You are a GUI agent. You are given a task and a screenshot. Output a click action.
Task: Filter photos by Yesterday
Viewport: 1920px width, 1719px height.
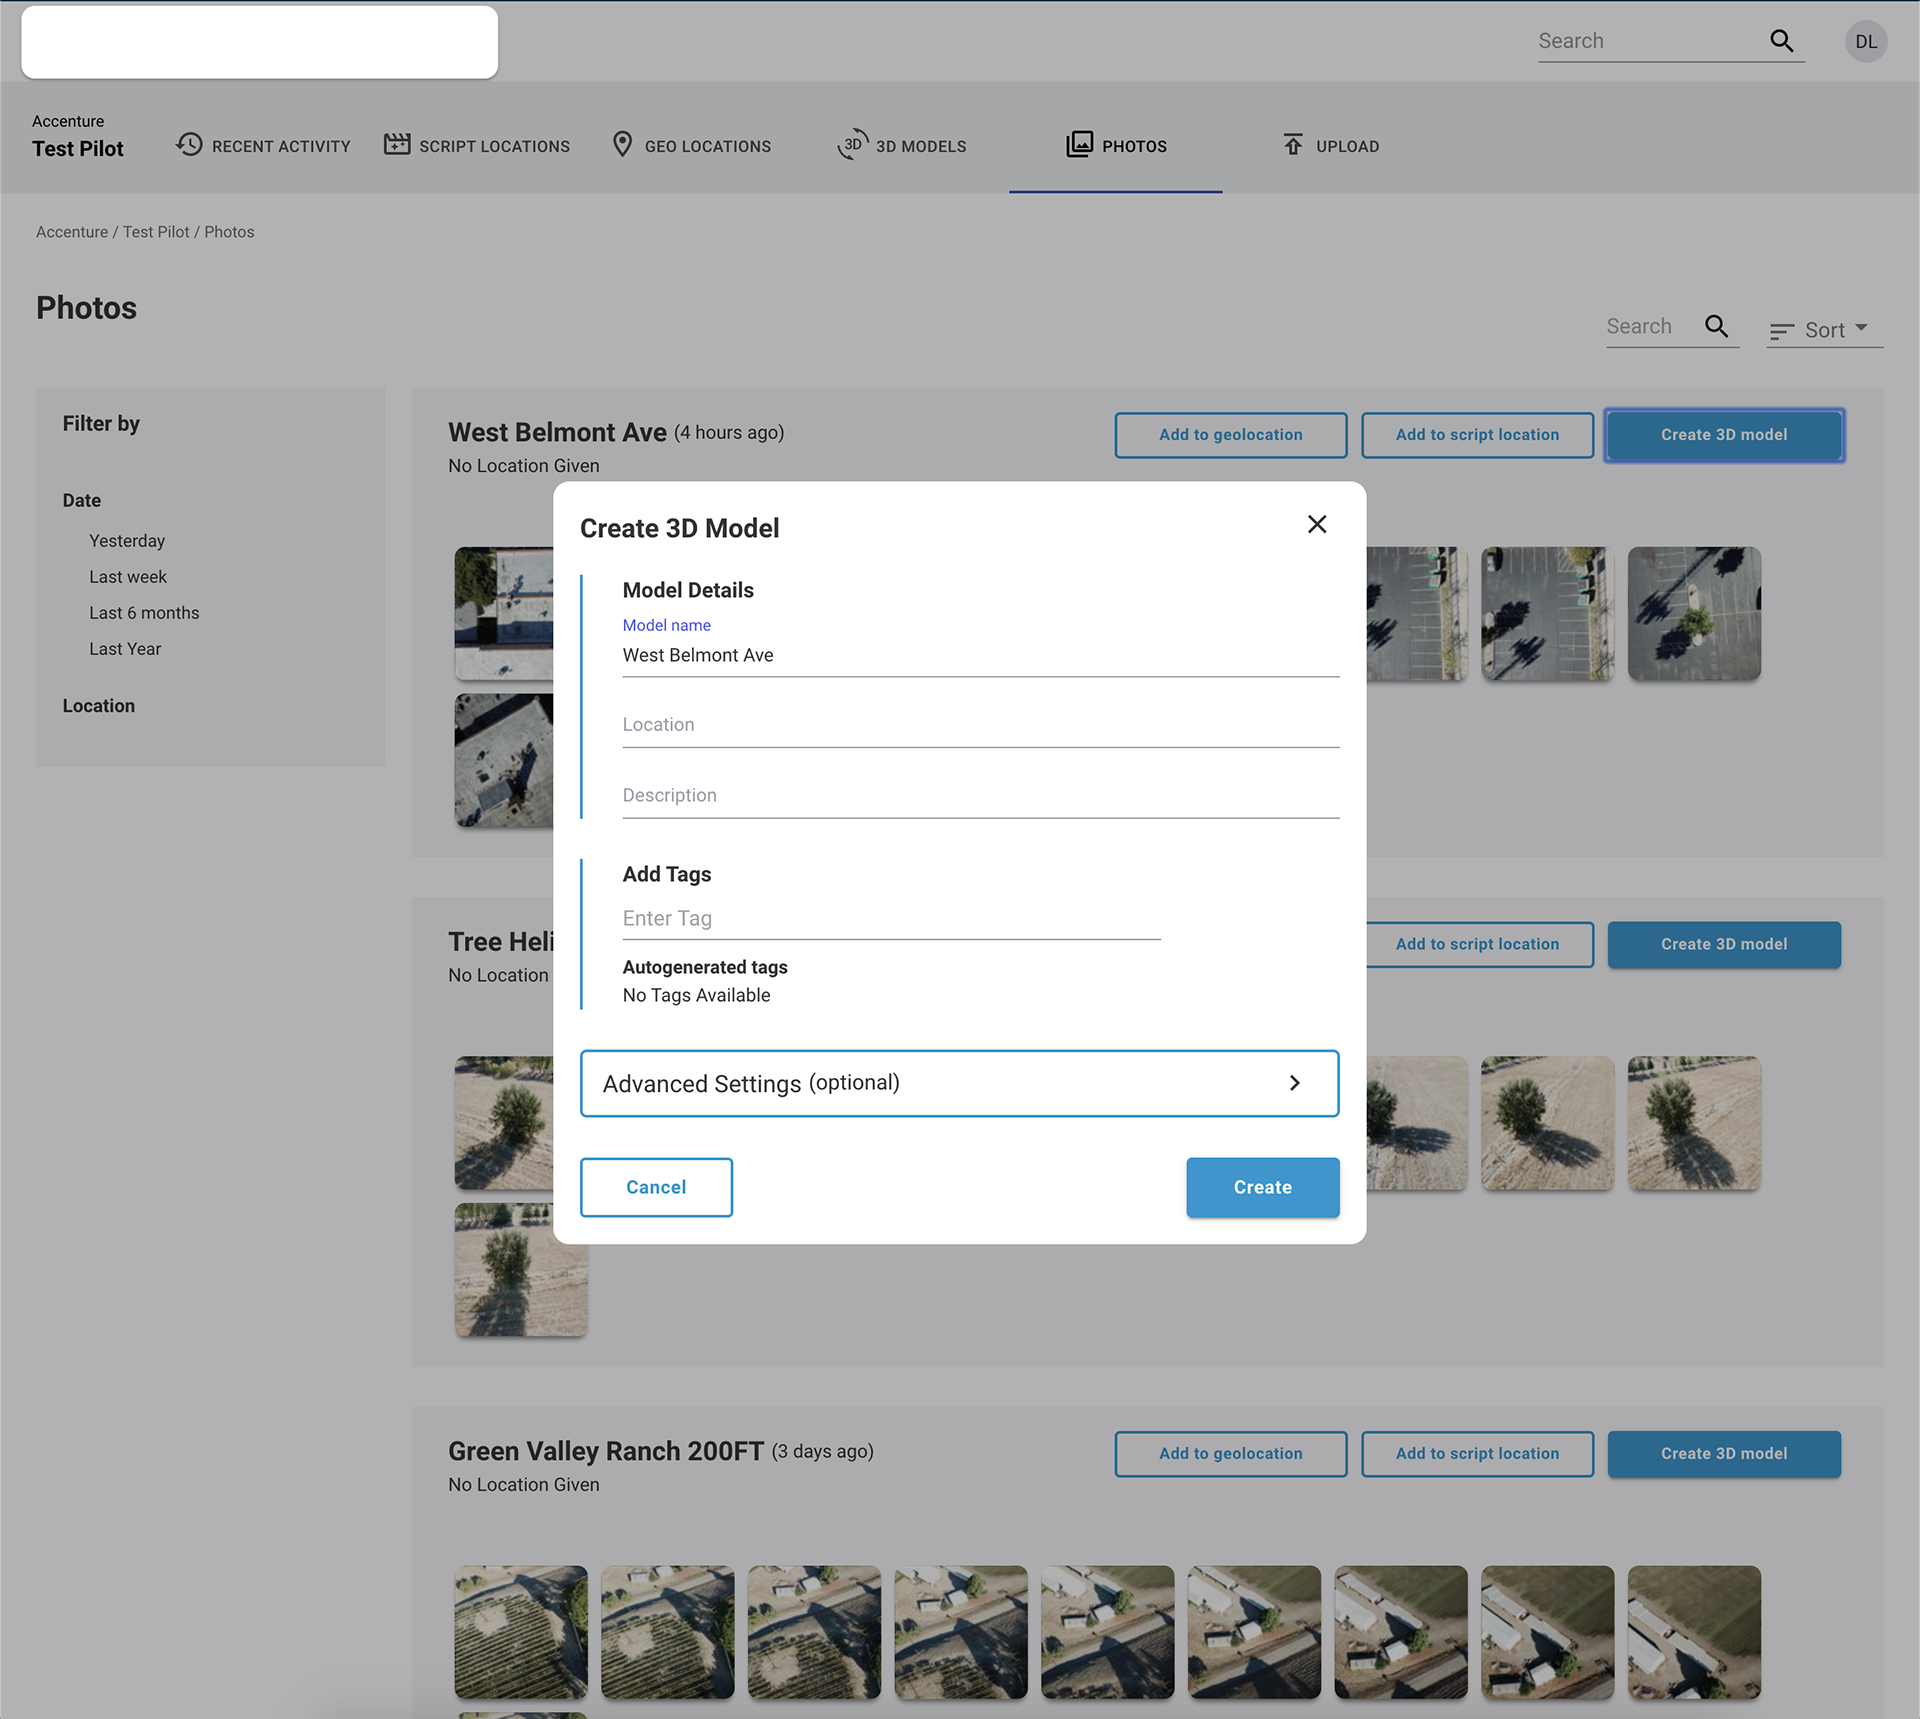click(x=127, y=541)
